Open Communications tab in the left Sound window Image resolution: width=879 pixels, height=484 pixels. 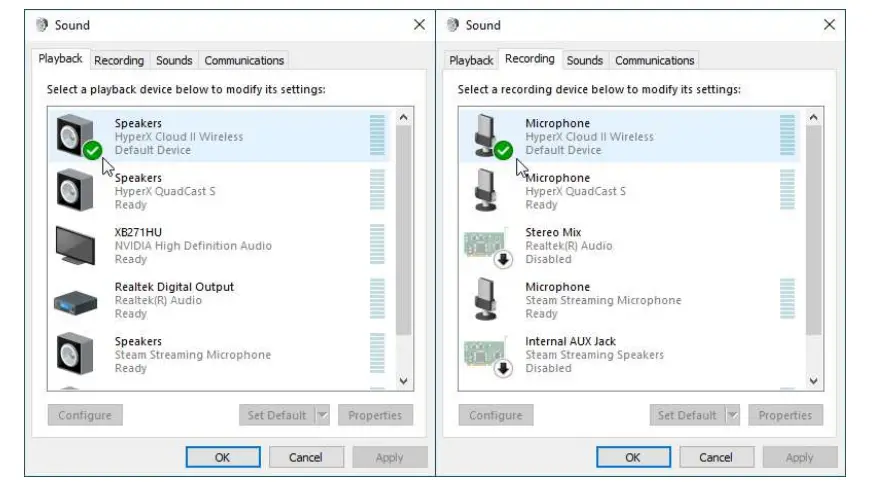(x=244, y=61)
